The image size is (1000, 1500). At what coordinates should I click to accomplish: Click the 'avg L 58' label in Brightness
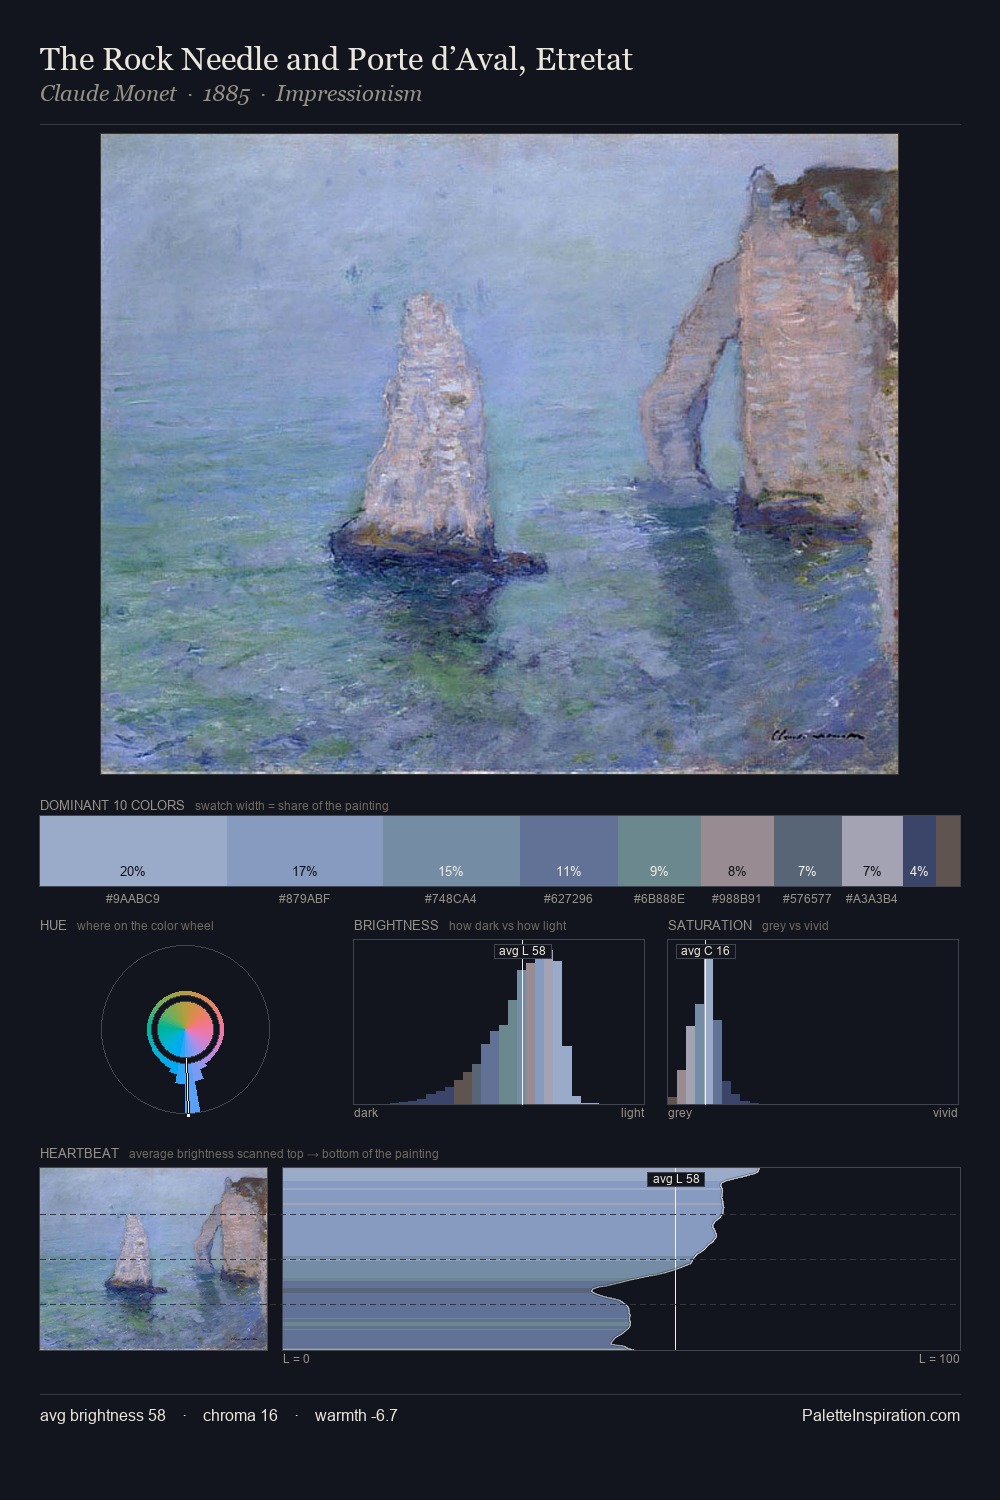[x=522, y=951]
